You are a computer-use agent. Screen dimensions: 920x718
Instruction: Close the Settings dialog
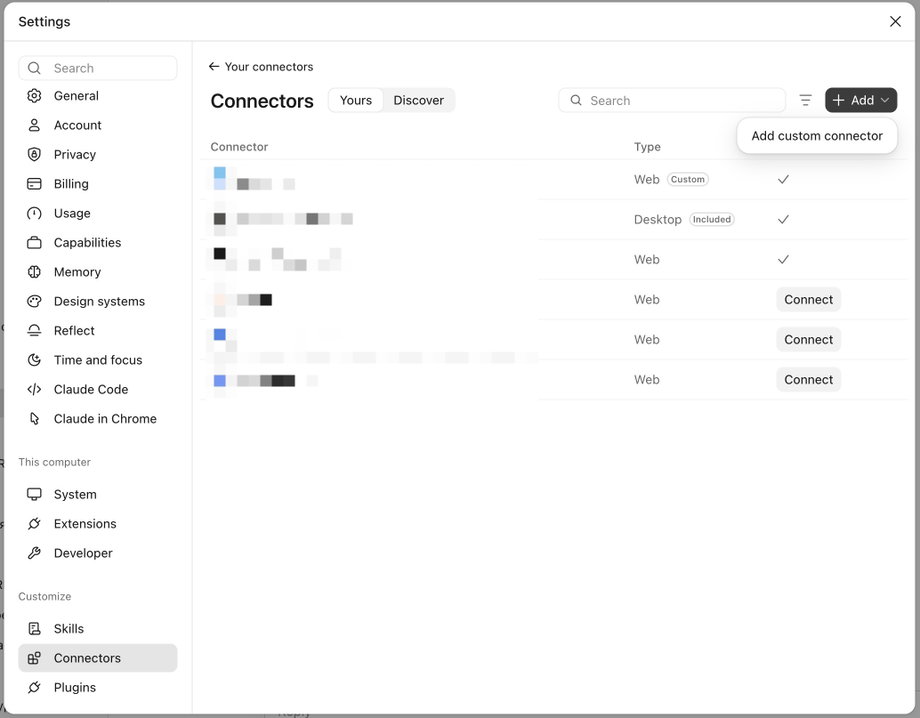pyautogui.click(x=895, y=22)
